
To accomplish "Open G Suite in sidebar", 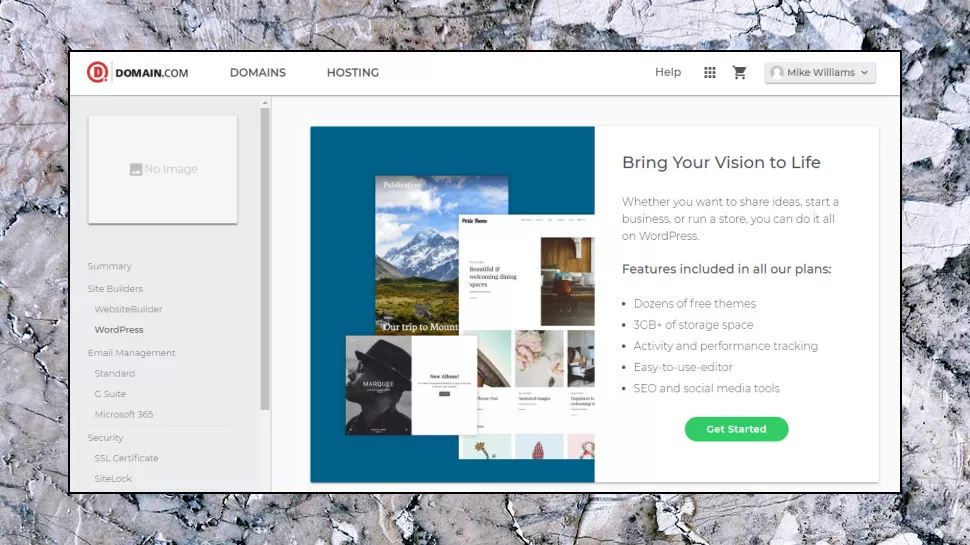I will (x=110, y=393).
